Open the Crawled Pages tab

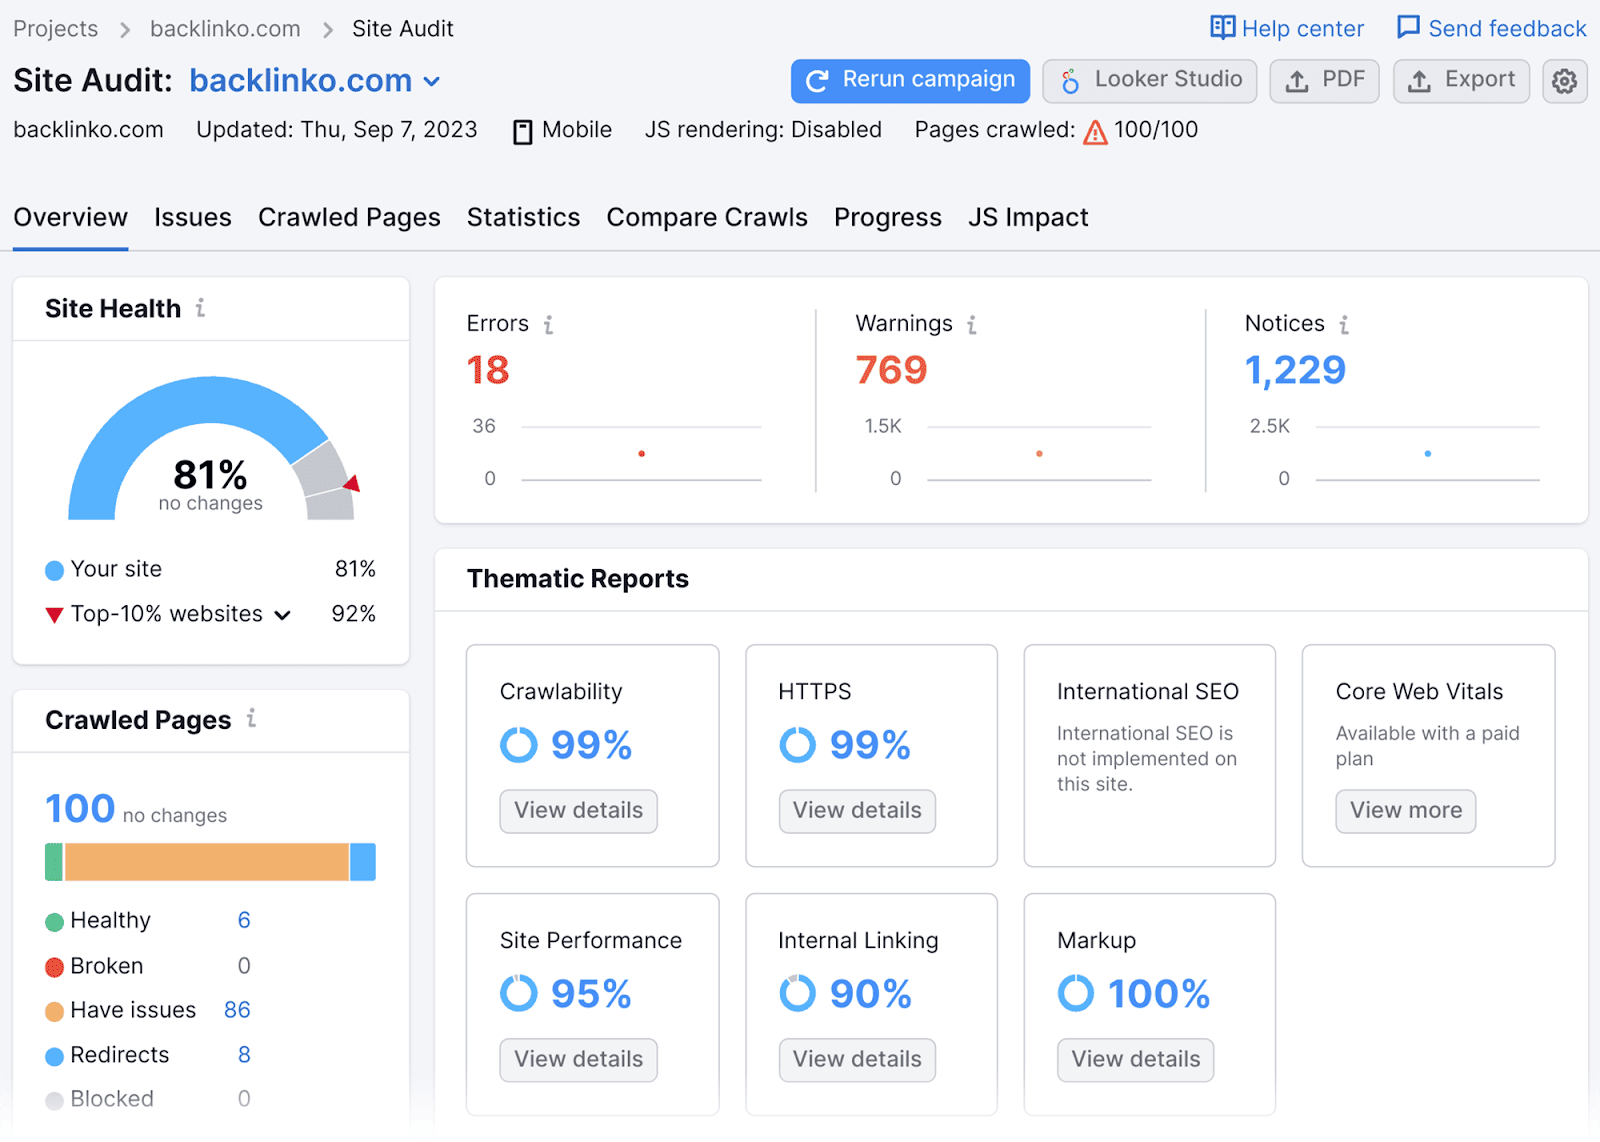[x=349, y=217]
